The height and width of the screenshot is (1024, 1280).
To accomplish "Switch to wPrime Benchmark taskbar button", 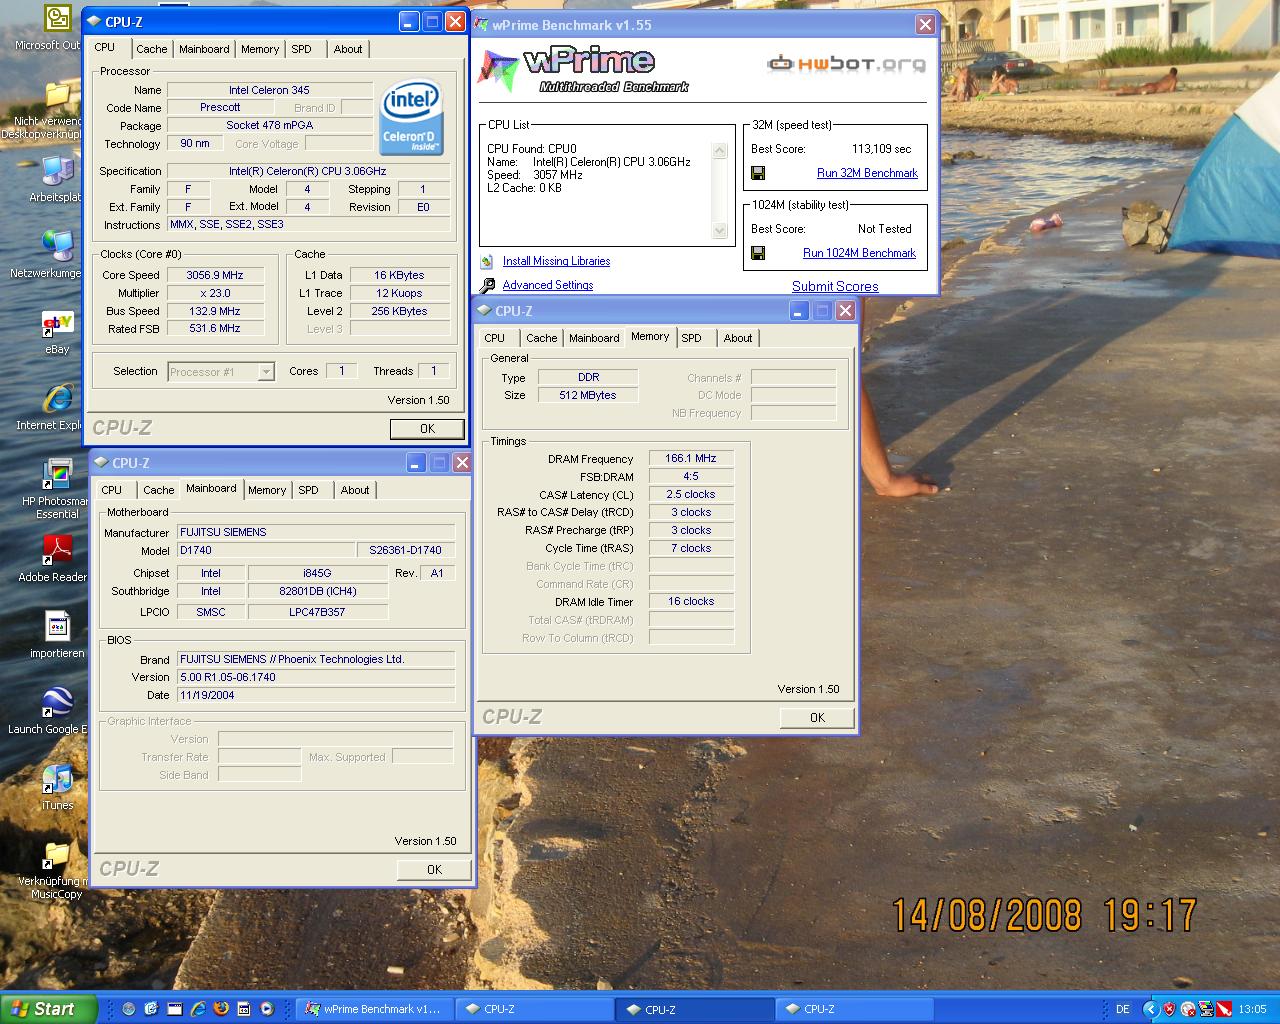I will coord(374,1009).
